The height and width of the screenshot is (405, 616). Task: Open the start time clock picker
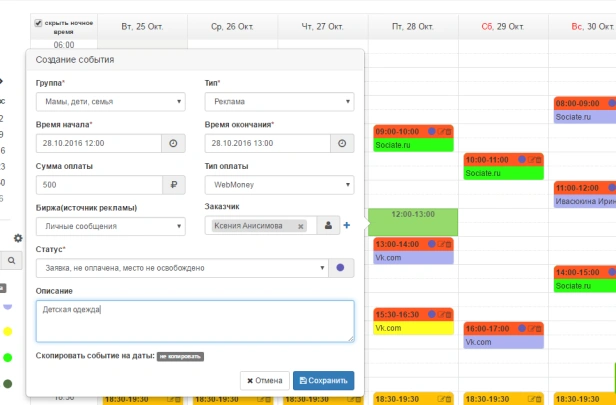click(173, 143)
